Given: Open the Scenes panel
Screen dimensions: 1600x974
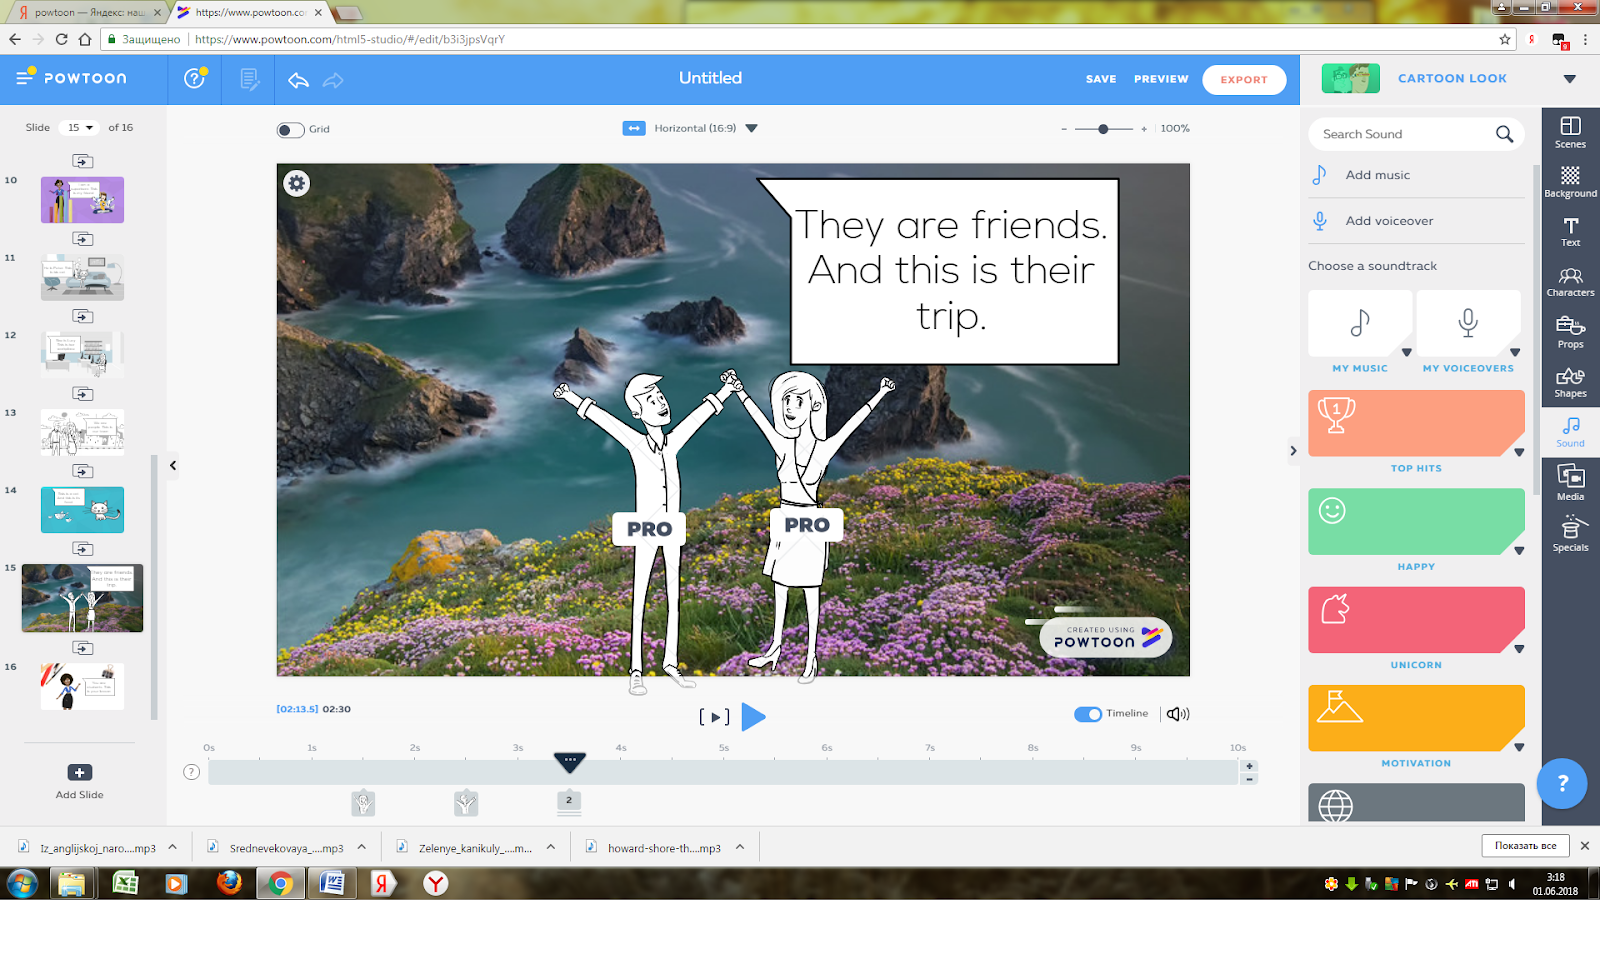Looking at the screenshot, I should point(1570,132).
